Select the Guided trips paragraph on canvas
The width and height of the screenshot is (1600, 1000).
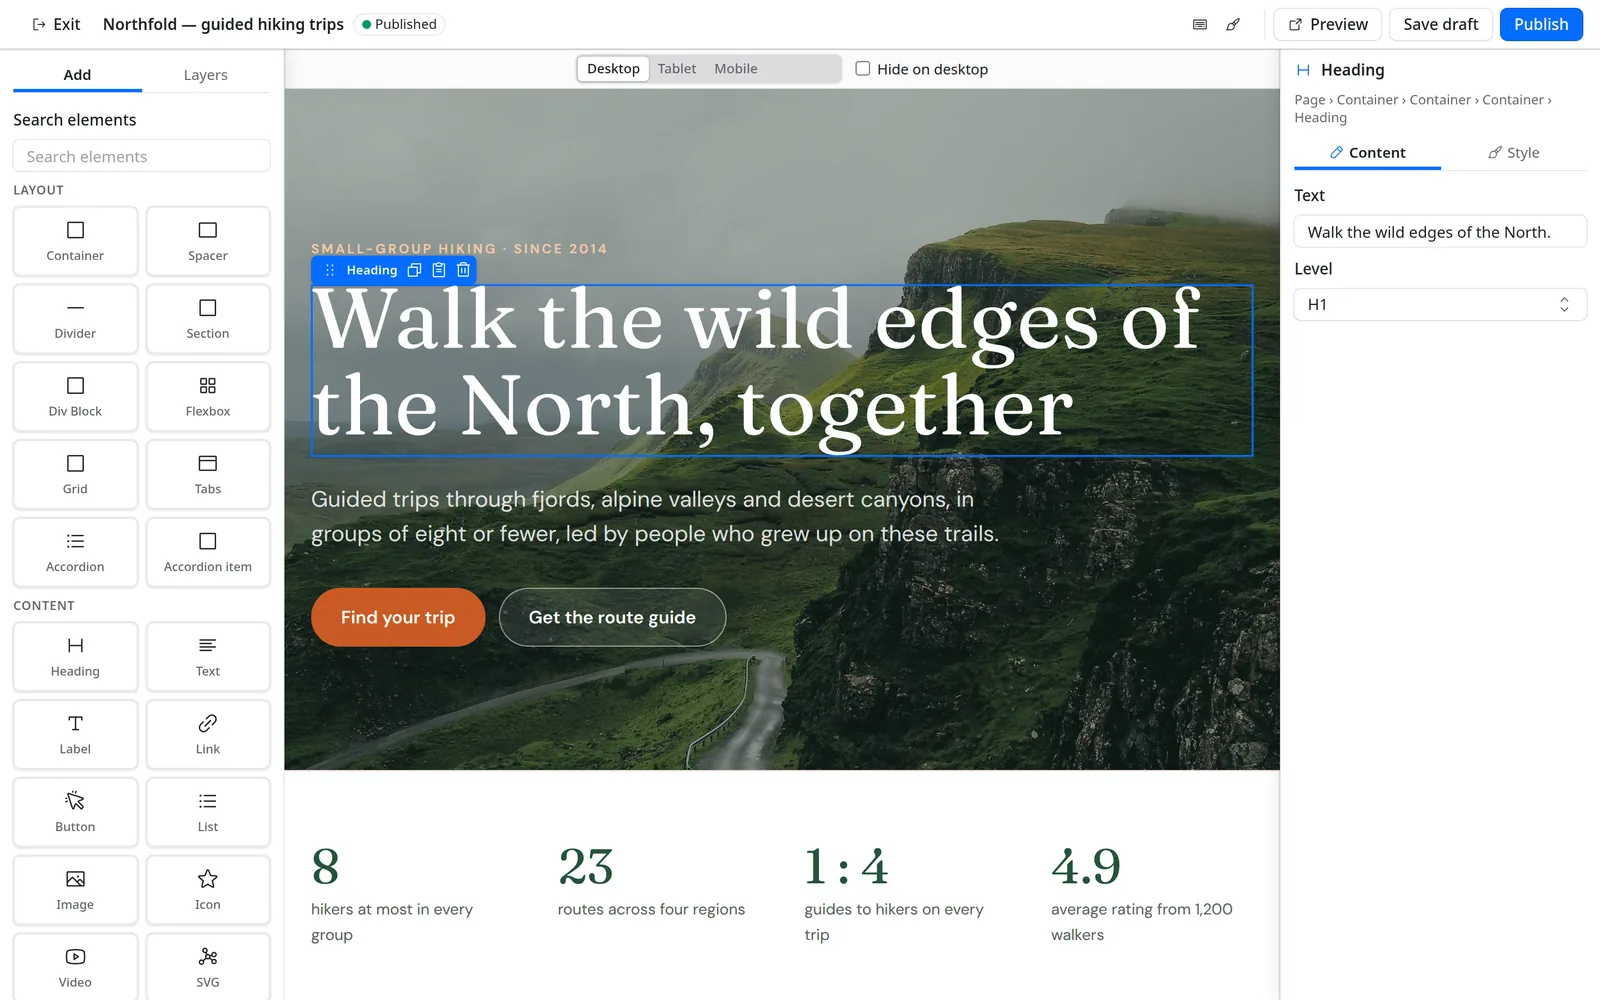point(655,516)
